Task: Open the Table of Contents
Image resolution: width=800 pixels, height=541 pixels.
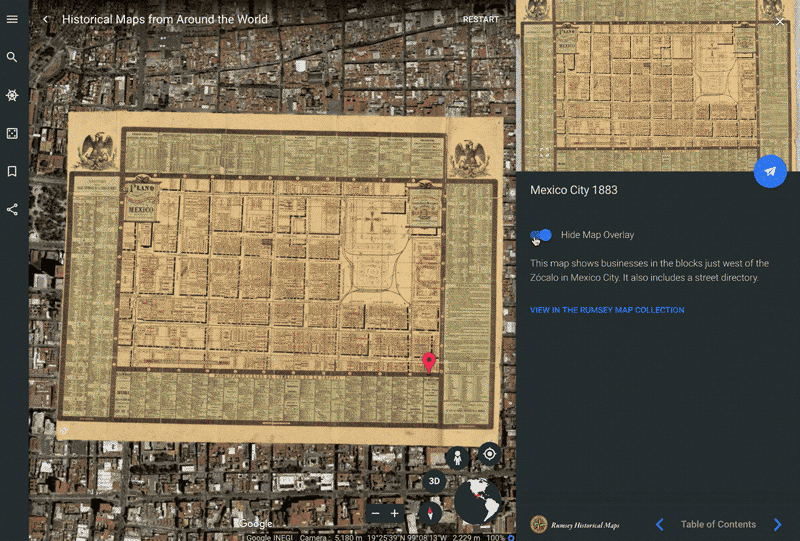Action: (x=718, y=524)
